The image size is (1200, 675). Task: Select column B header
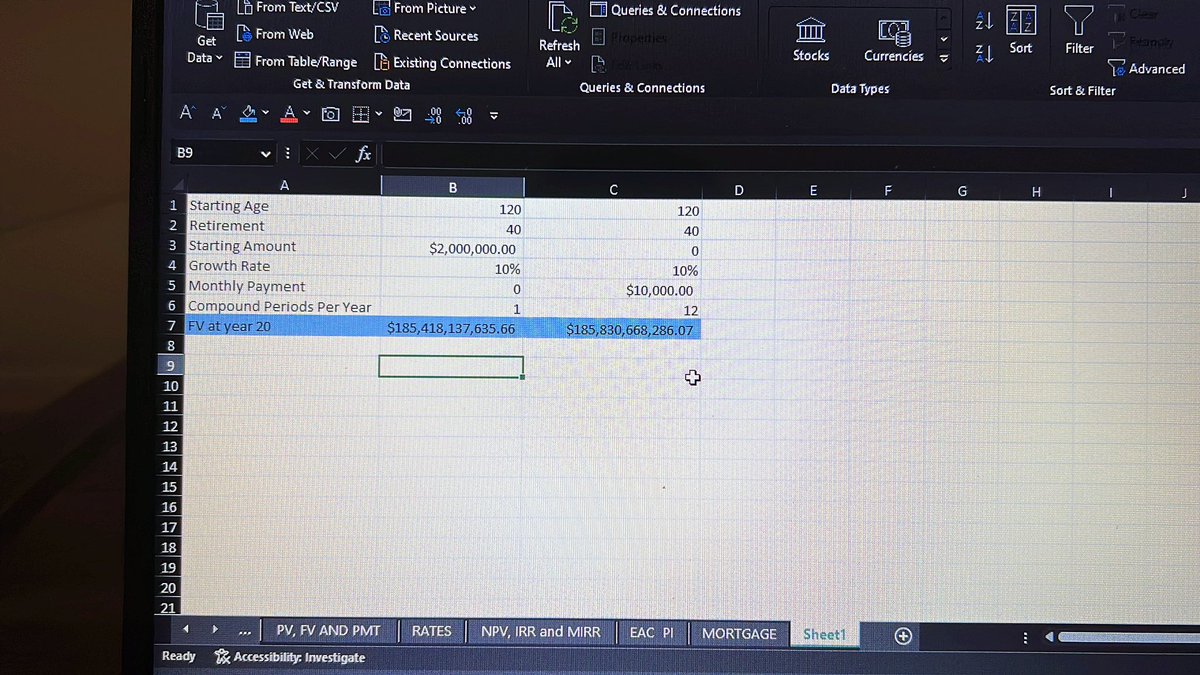pyautogui.click(x=452, y=186)
